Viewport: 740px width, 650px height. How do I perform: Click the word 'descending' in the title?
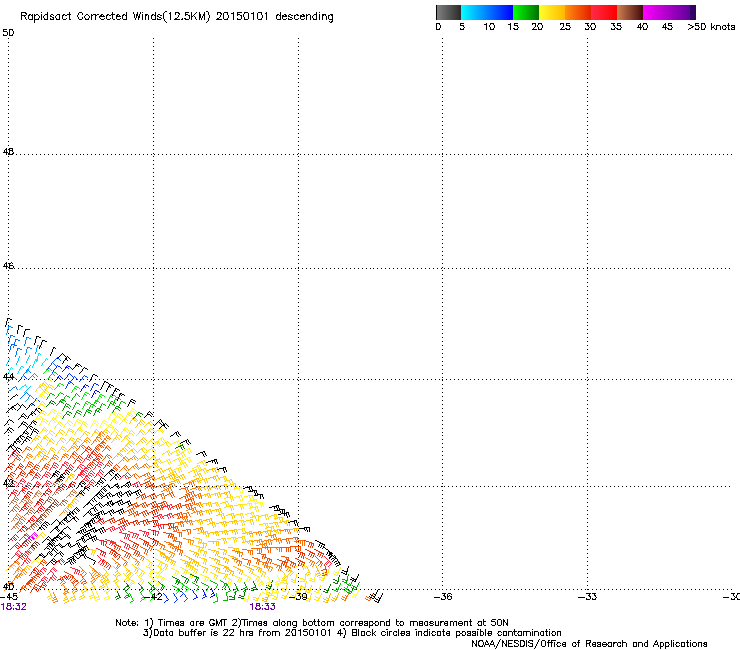tap(304, 17)
